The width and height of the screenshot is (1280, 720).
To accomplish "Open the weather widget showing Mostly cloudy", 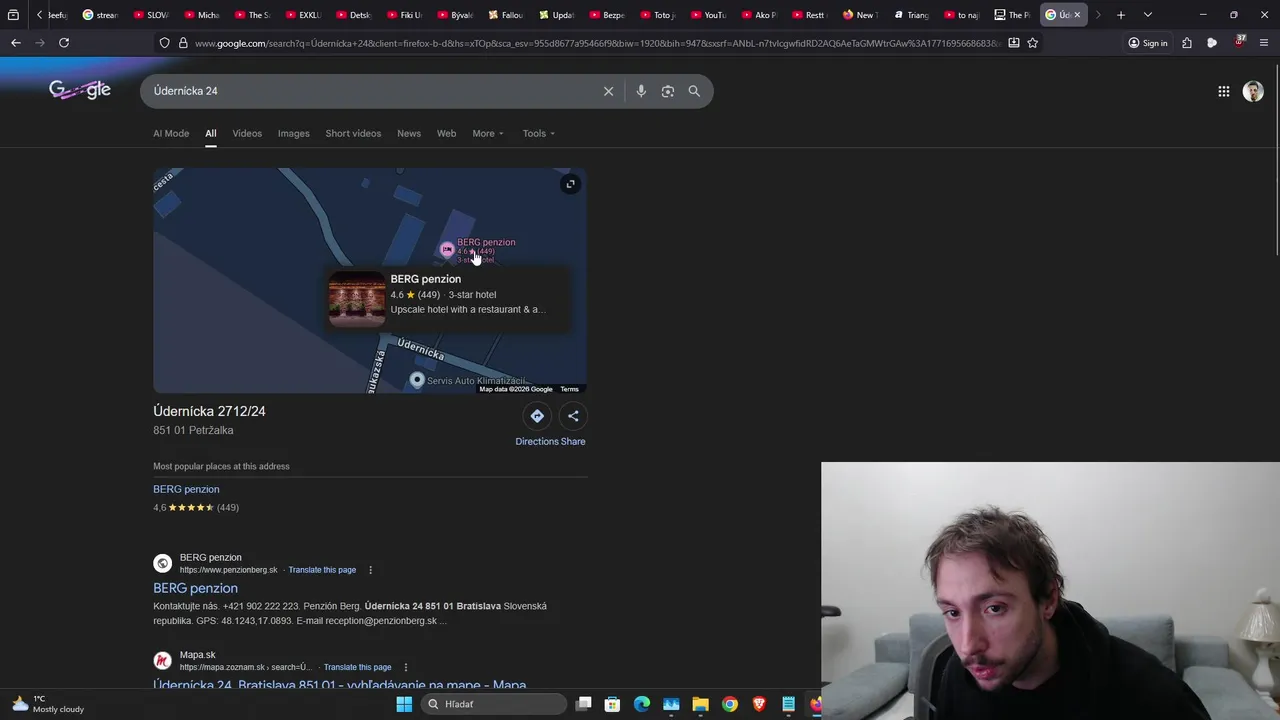I will click(x=48, y=704).
